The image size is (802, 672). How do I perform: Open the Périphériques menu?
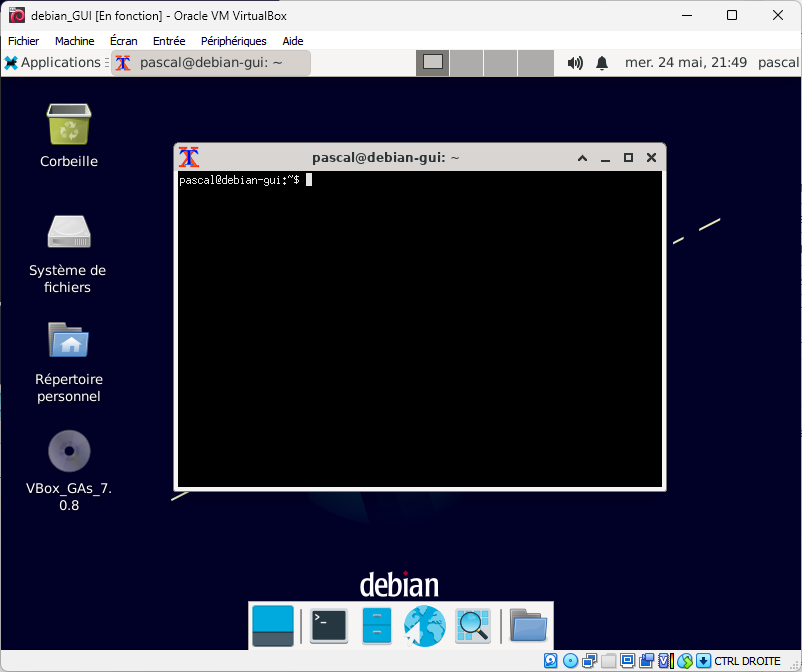[234, 41]
